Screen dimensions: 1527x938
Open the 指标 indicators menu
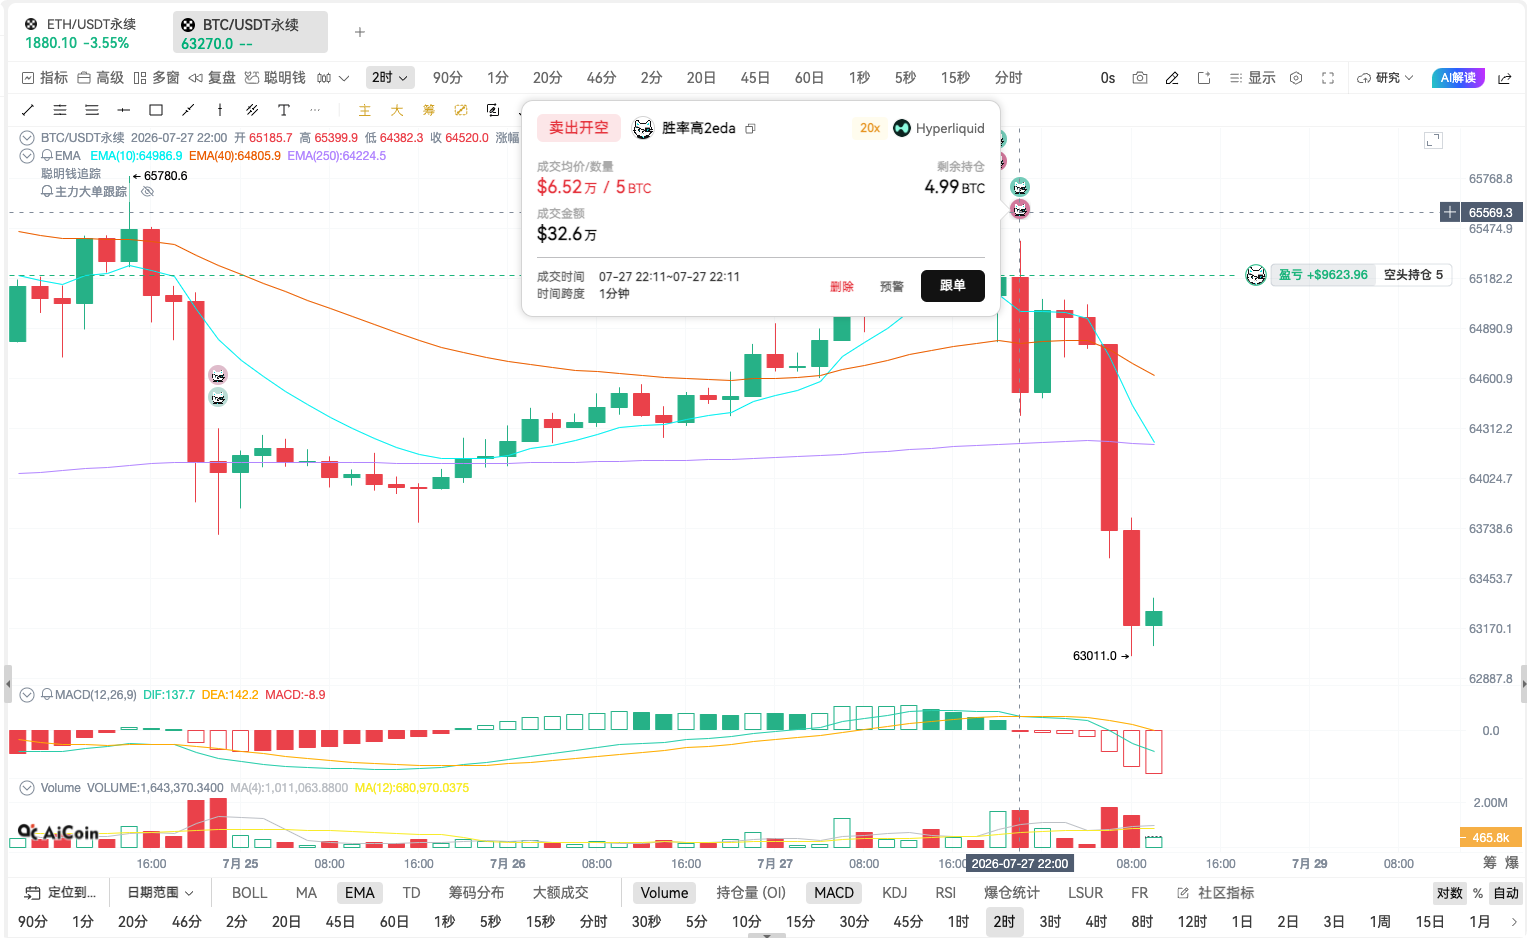45,78
